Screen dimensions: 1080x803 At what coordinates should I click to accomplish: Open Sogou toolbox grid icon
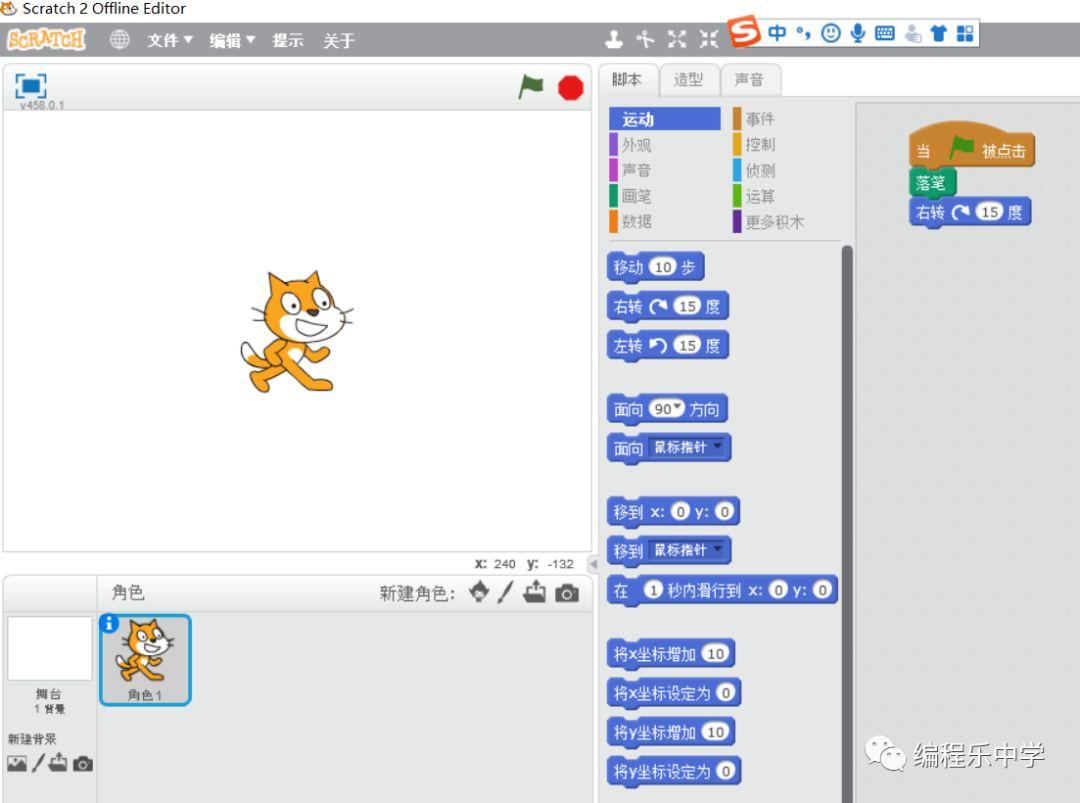(x=965, y=33)
